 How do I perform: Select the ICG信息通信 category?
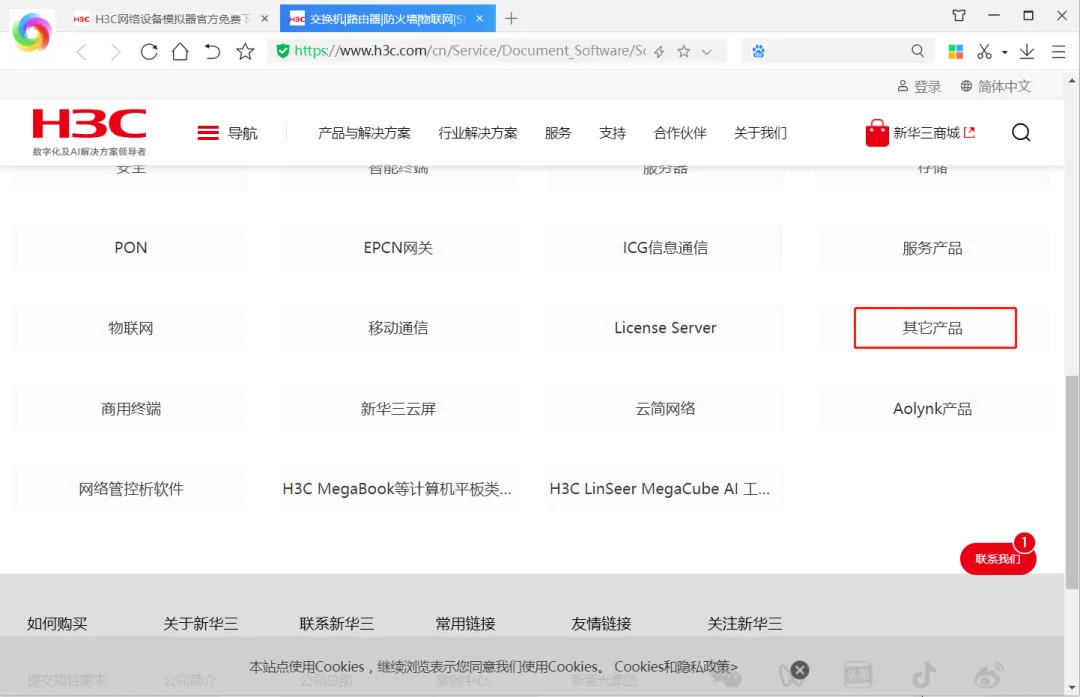click(665, 248)
